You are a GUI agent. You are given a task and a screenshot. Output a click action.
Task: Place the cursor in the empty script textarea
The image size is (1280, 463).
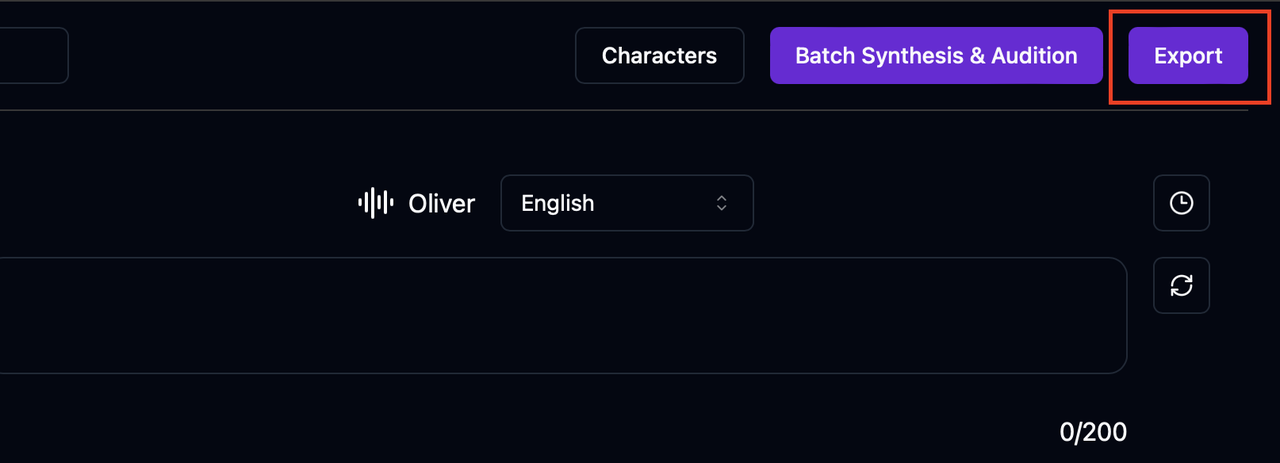coord(560,315)
